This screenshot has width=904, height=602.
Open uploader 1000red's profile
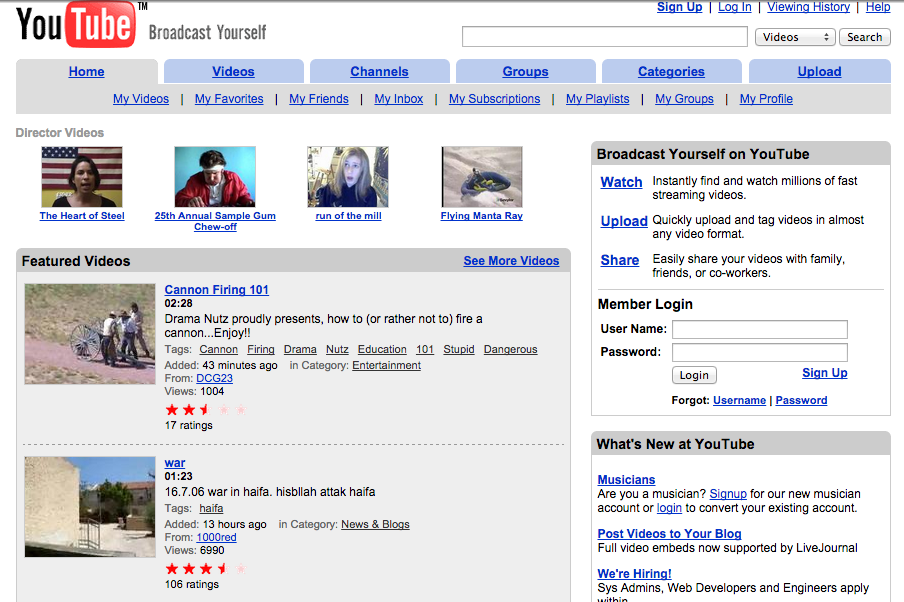pos(216,537)
